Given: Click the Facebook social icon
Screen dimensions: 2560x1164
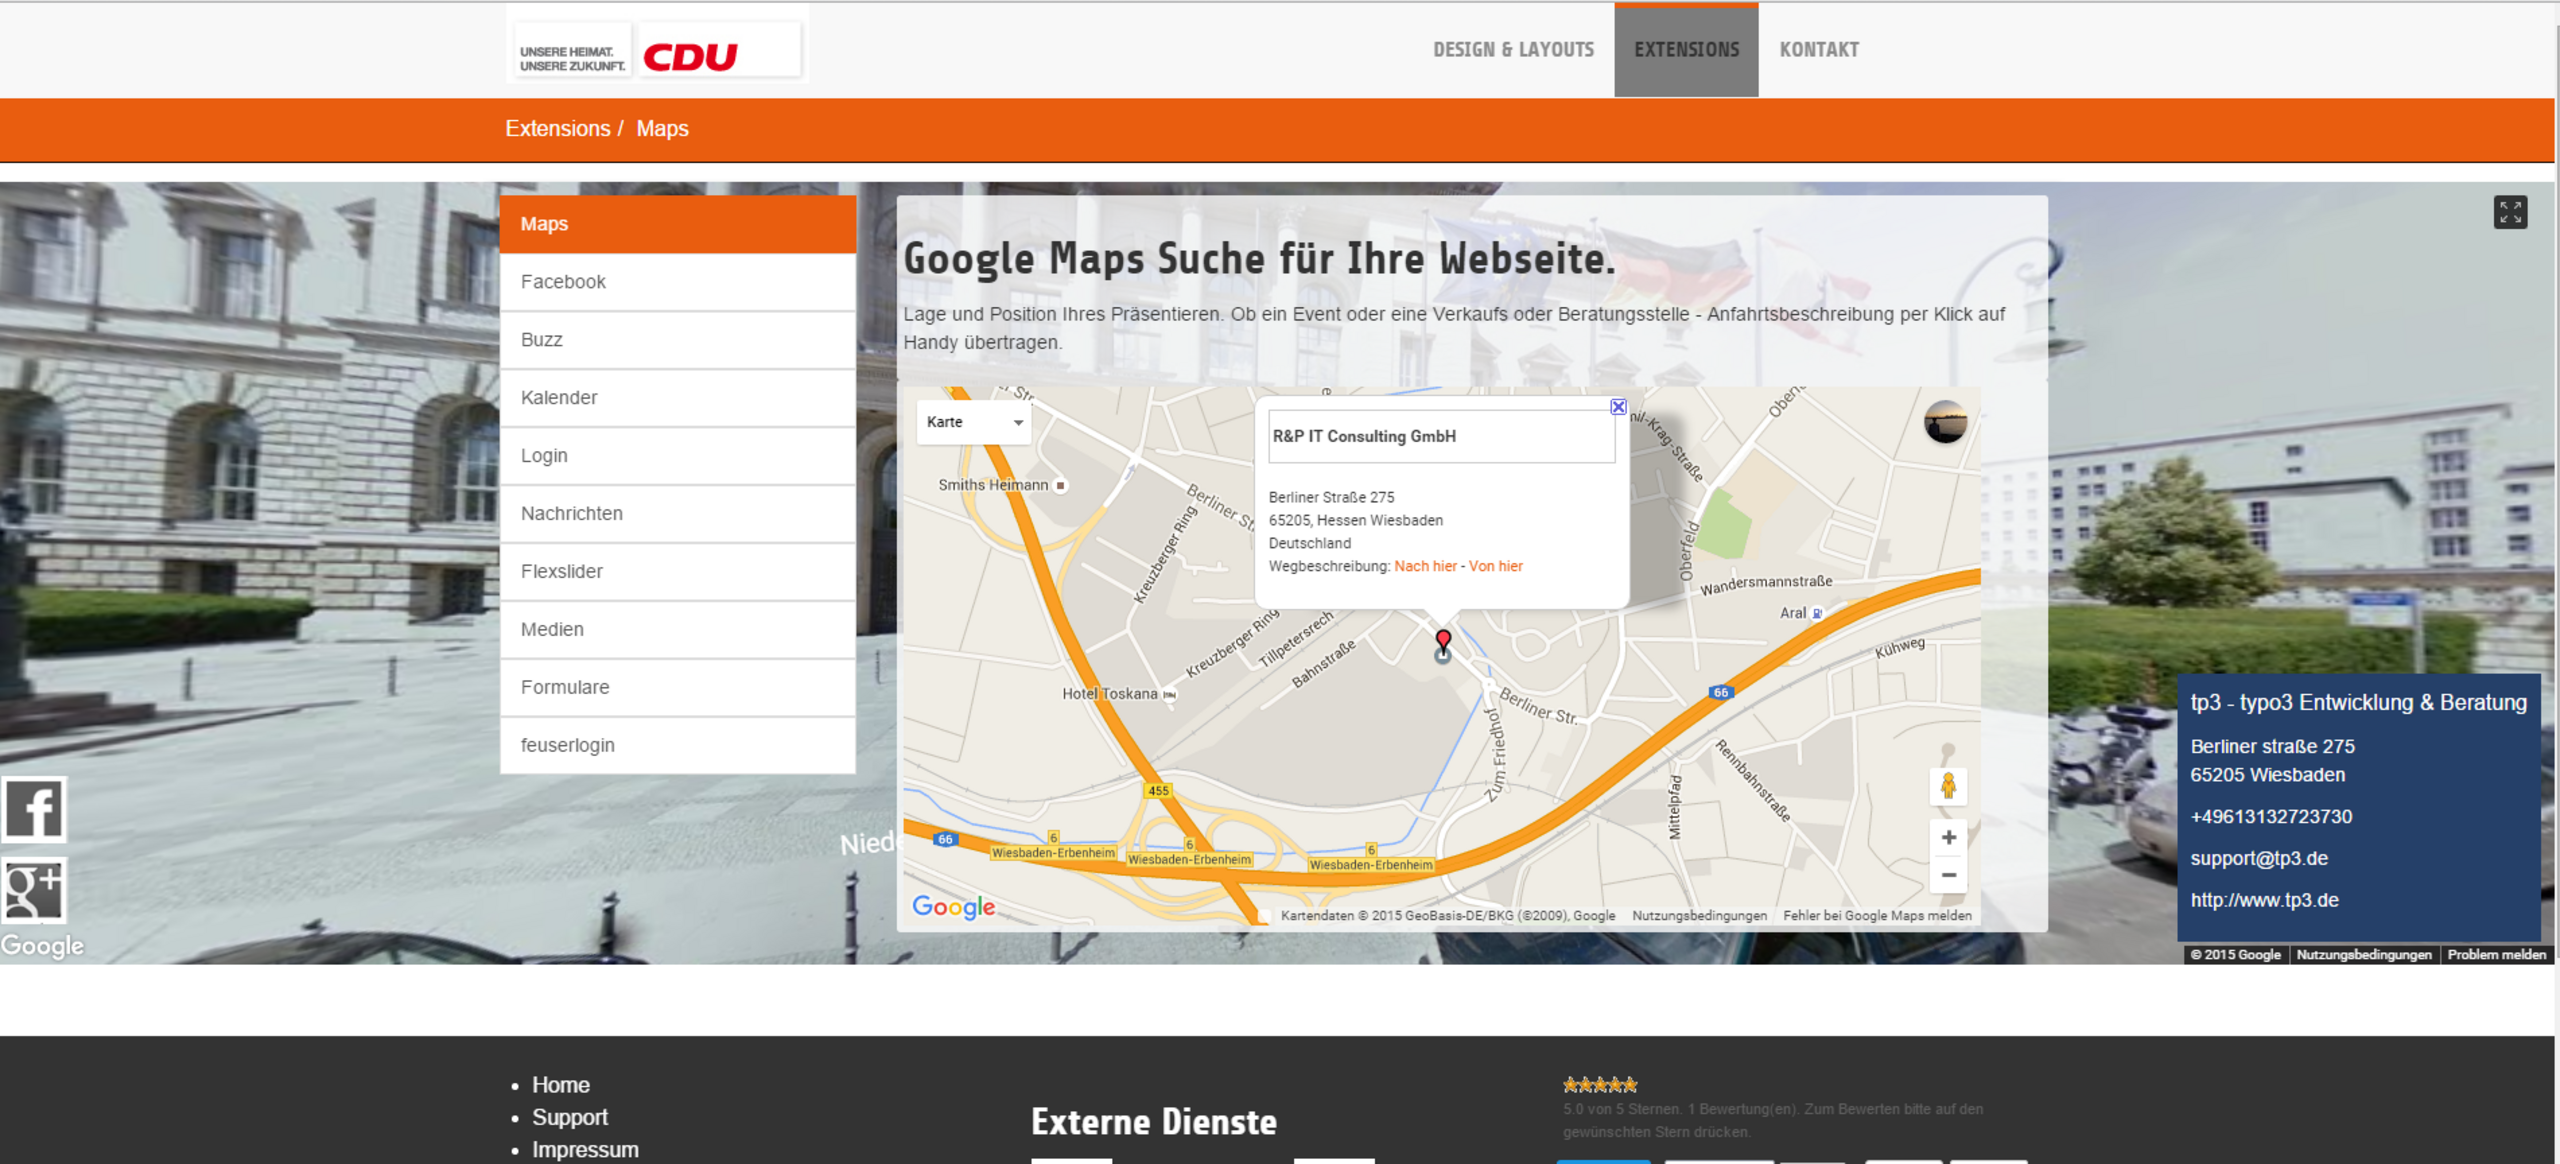Looking at the screenshot, I should tap(34, 809).
